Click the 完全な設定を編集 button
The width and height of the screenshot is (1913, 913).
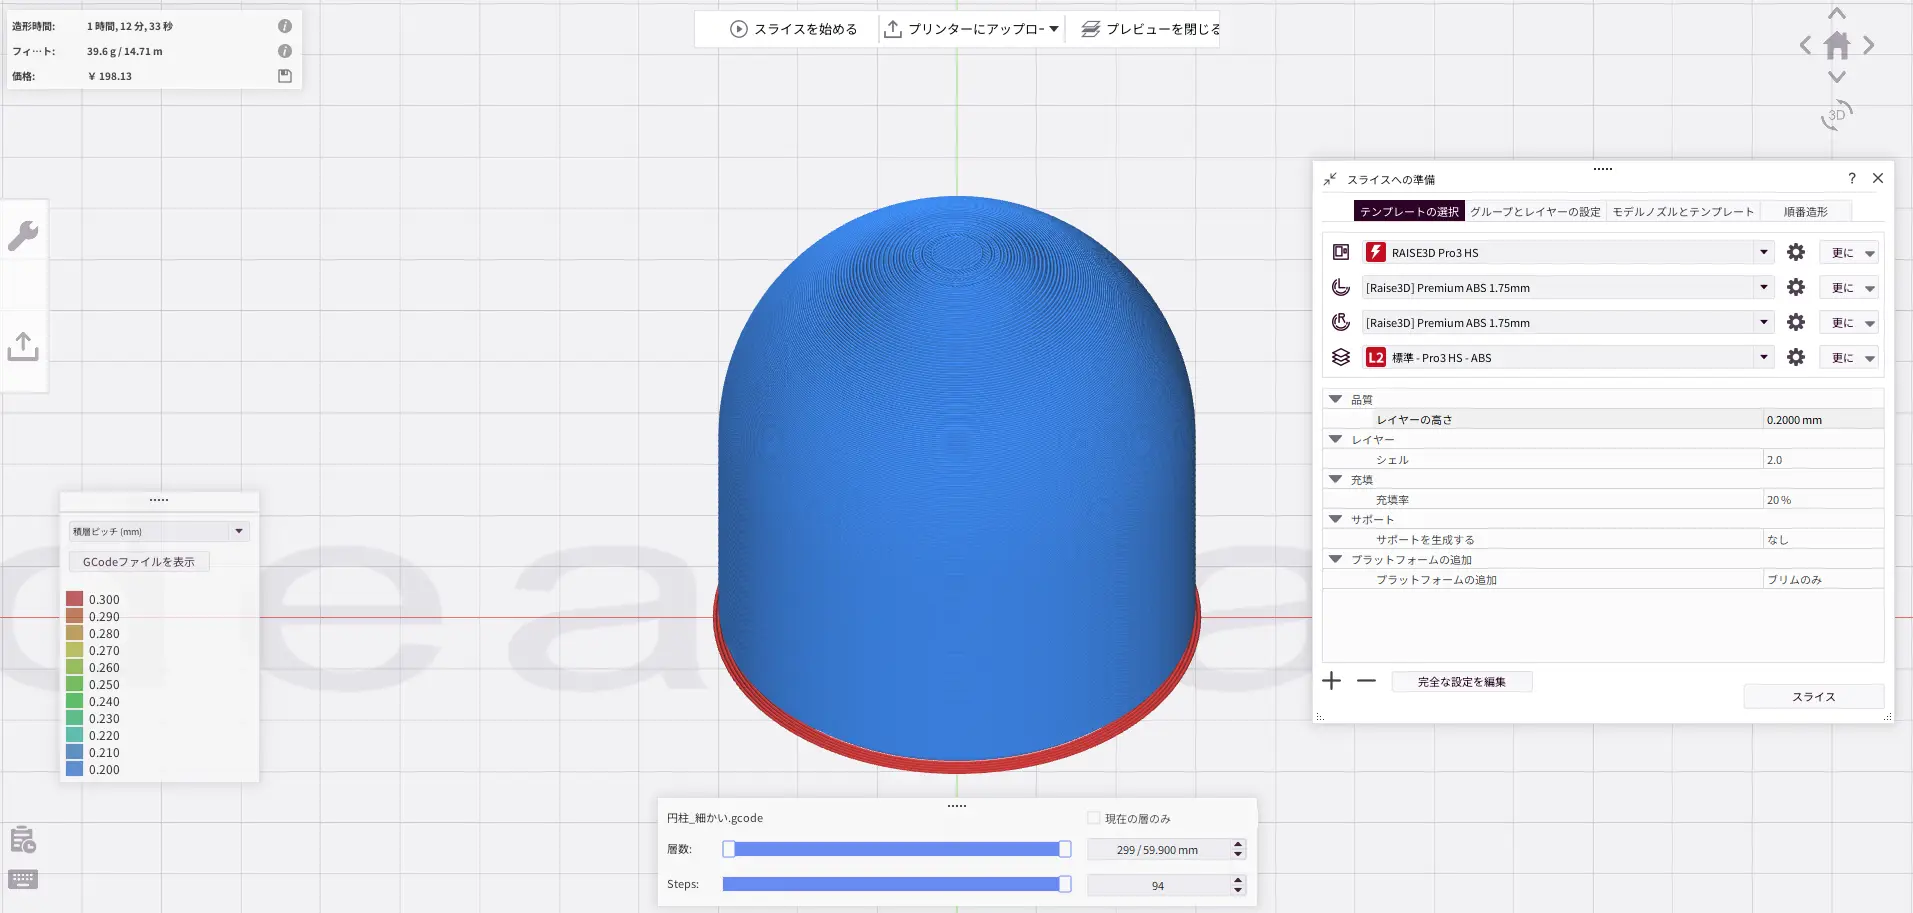tap(1461, 682)
